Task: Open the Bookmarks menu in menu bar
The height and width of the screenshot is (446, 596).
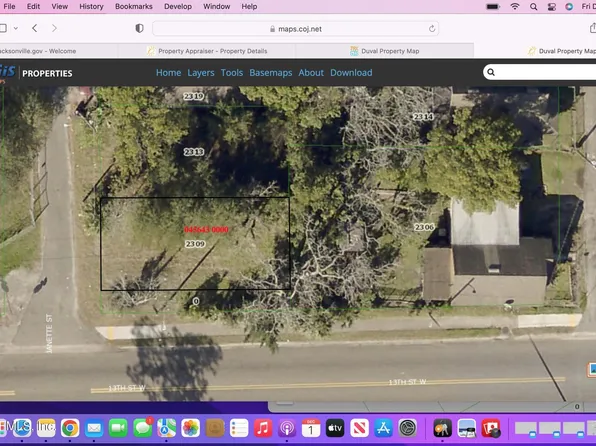Action: click(x=134, y=6)
